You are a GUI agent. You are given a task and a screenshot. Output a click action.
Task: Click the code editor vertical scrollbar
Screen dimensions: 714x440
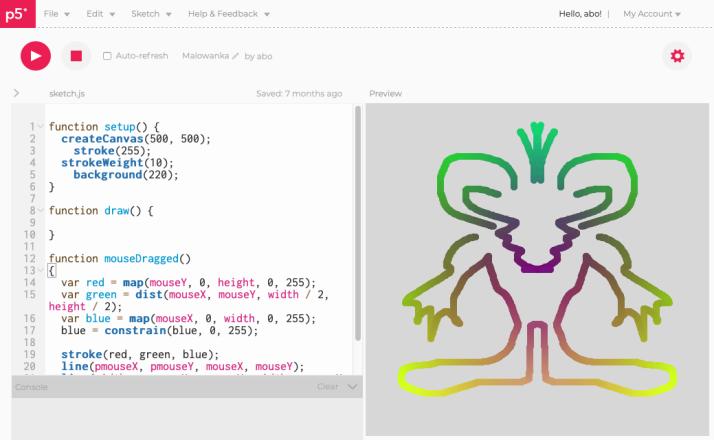(x=358, y=223)
